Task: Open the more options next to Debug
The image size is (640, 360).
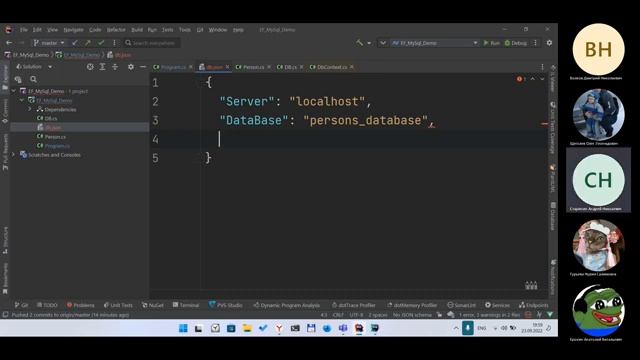Action: [536, 43]
